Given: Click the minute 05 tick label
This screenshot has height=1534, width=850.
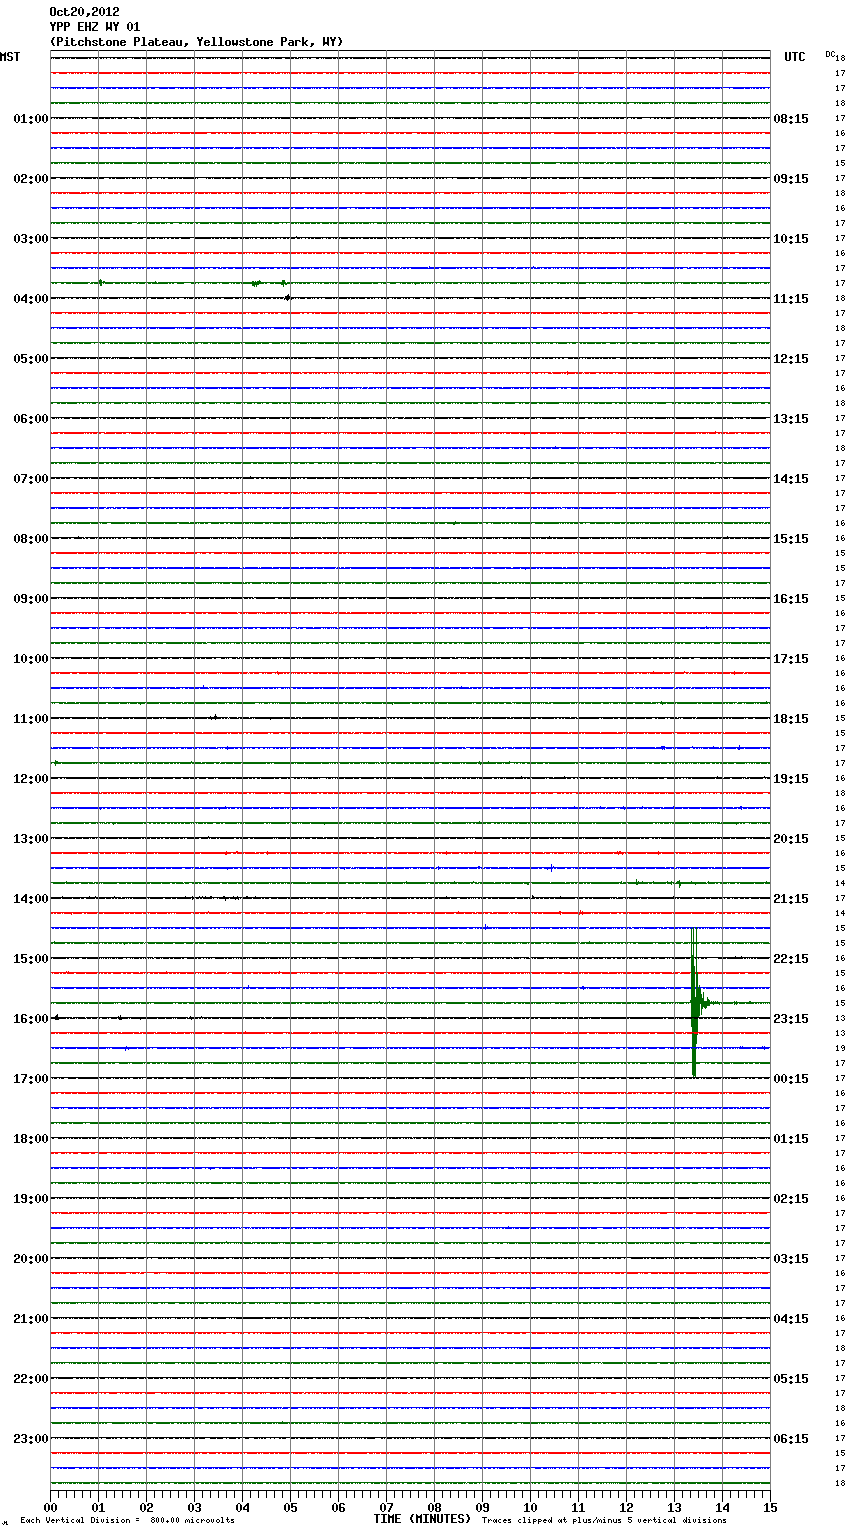Looking at the screenshot, I should click(x=290, y=1508).
